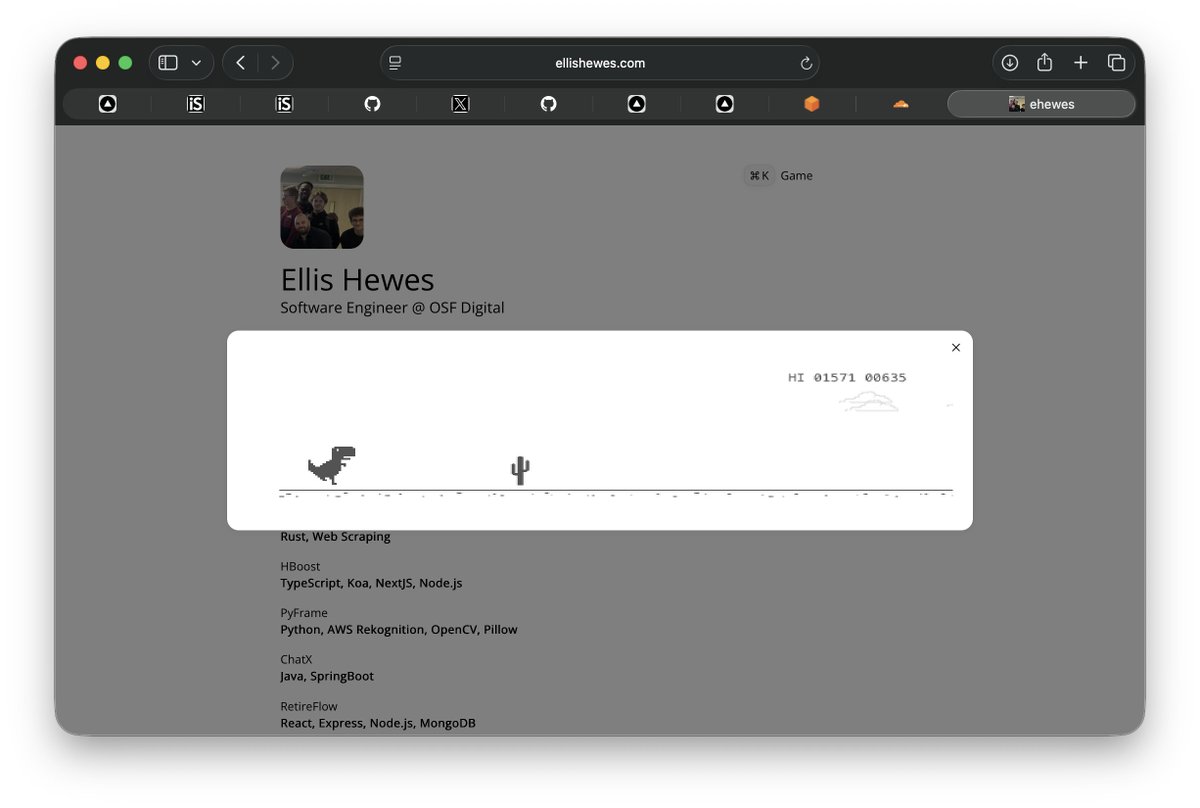Click the Rust, Web Scraping line

pos(335,537)
